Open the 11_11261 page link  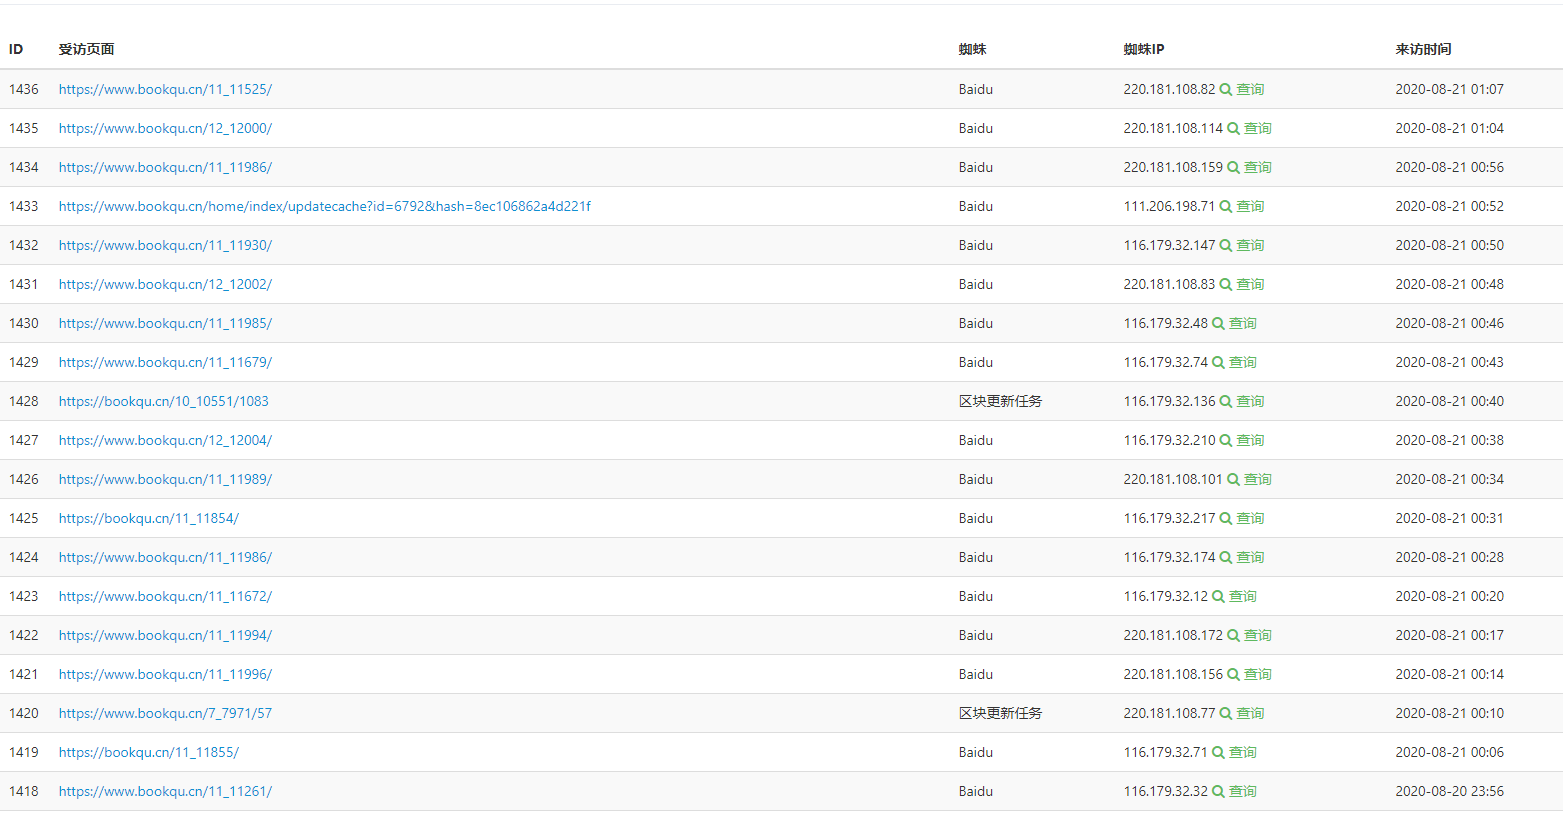point(165,791)
